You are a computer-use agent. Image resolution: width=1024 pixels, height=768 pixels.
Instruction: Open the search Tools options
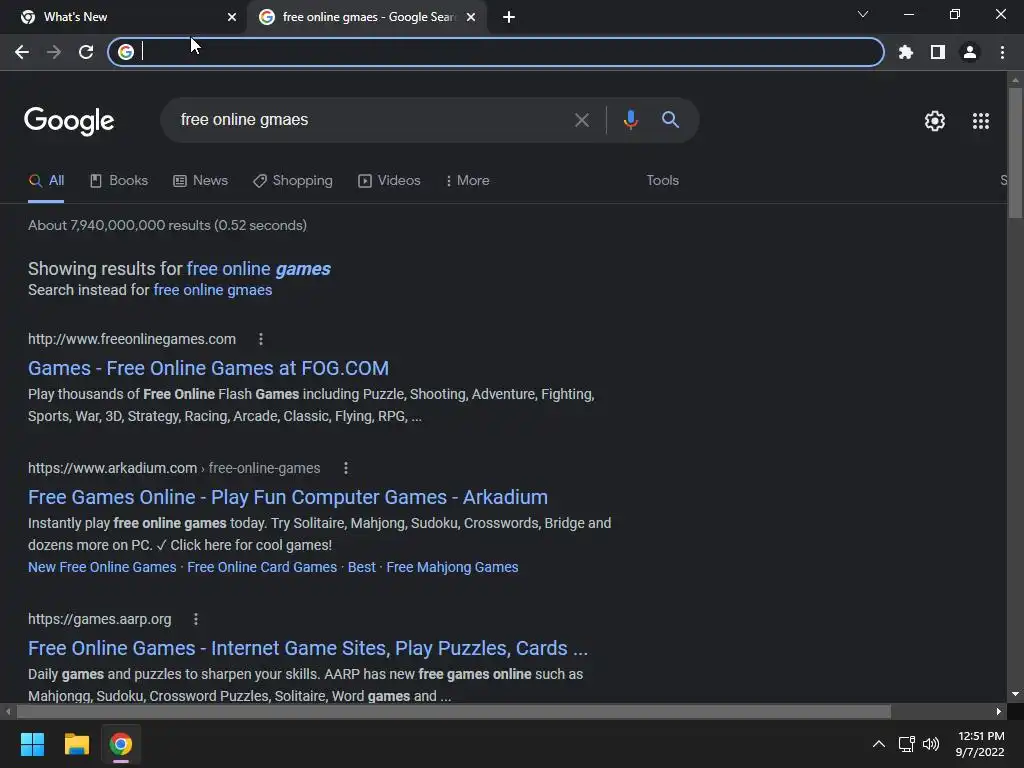[x=662, y=181]
